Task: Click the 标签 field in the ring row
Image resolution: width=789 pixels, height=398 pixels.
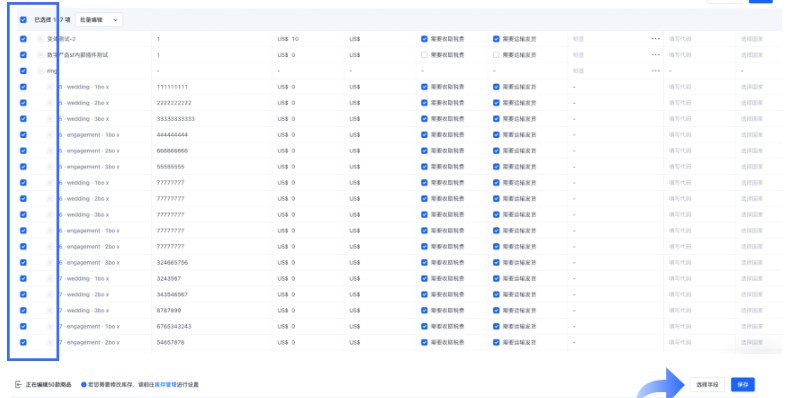Action: (x=579, y=71)
